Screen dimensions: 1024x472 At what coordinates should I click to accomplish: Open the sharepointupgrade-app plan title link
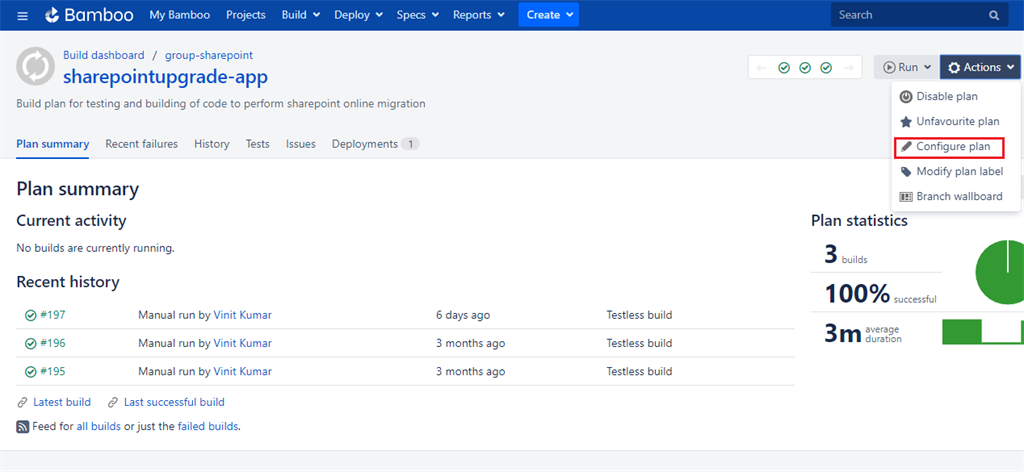(x=165, y=78)
